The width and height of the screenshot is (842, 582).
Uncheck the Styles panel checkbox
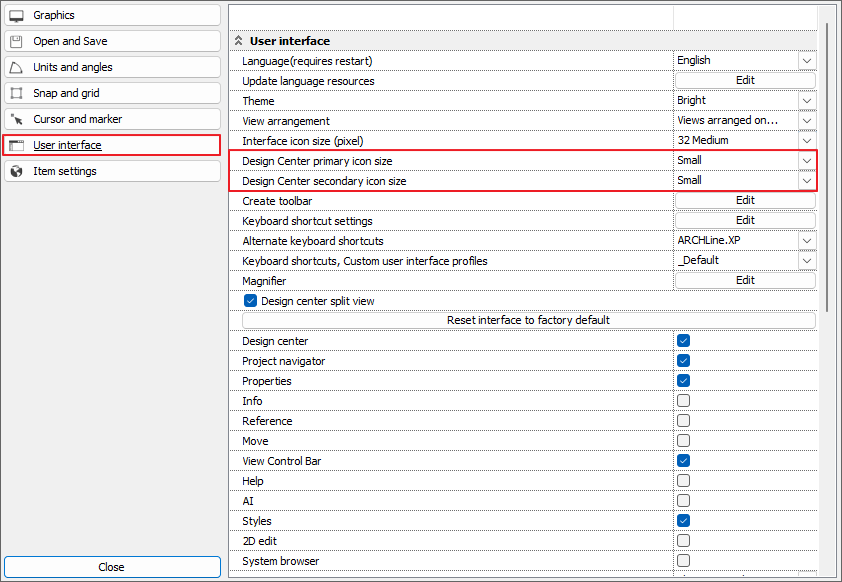683,520
